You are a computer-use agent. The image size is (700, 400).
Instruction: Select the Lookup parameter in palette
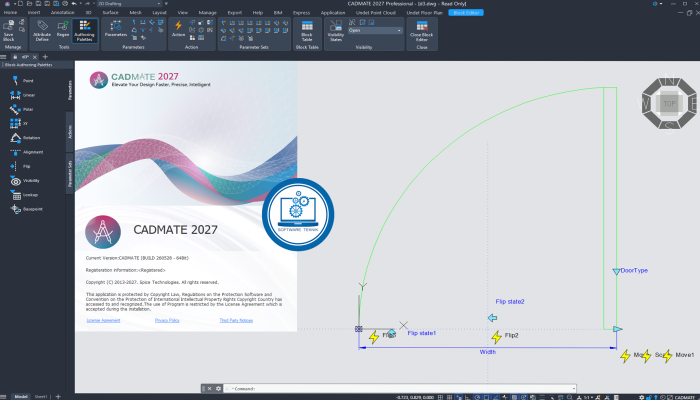pos(24,195)
